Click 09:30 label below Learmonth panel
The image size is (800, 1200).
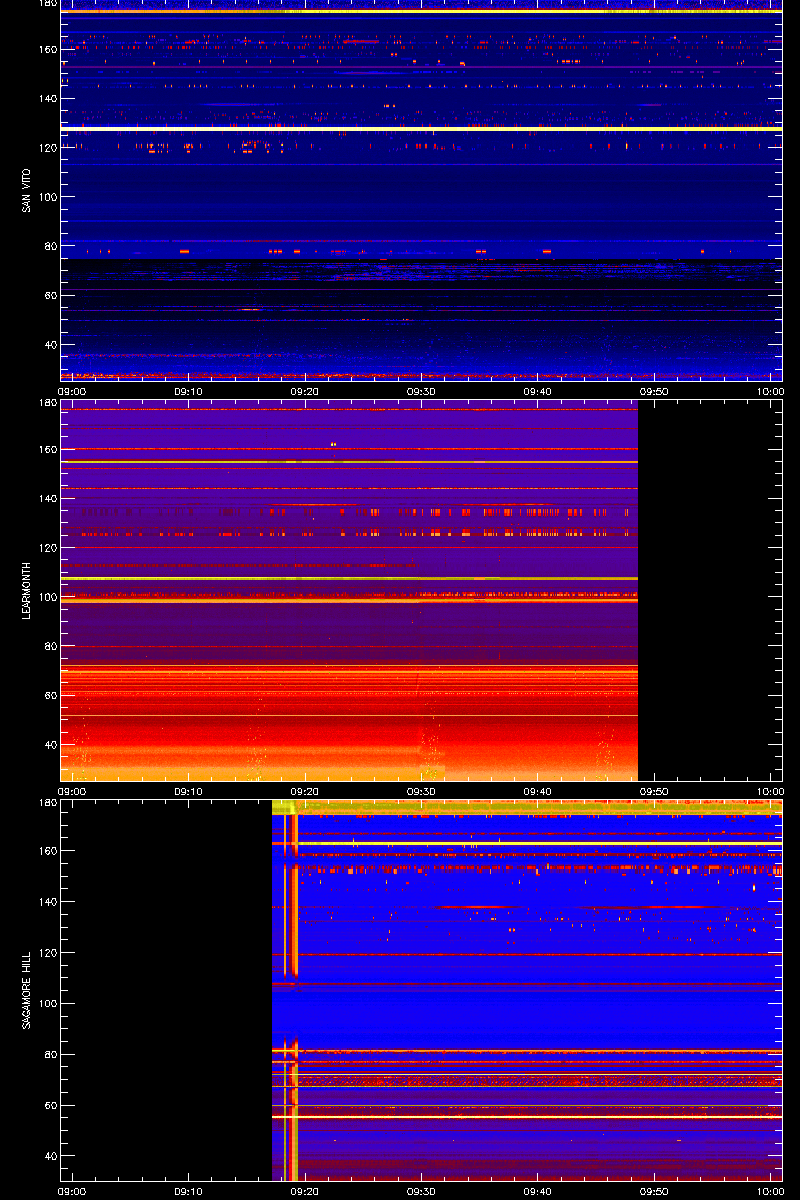pos(421,791)
